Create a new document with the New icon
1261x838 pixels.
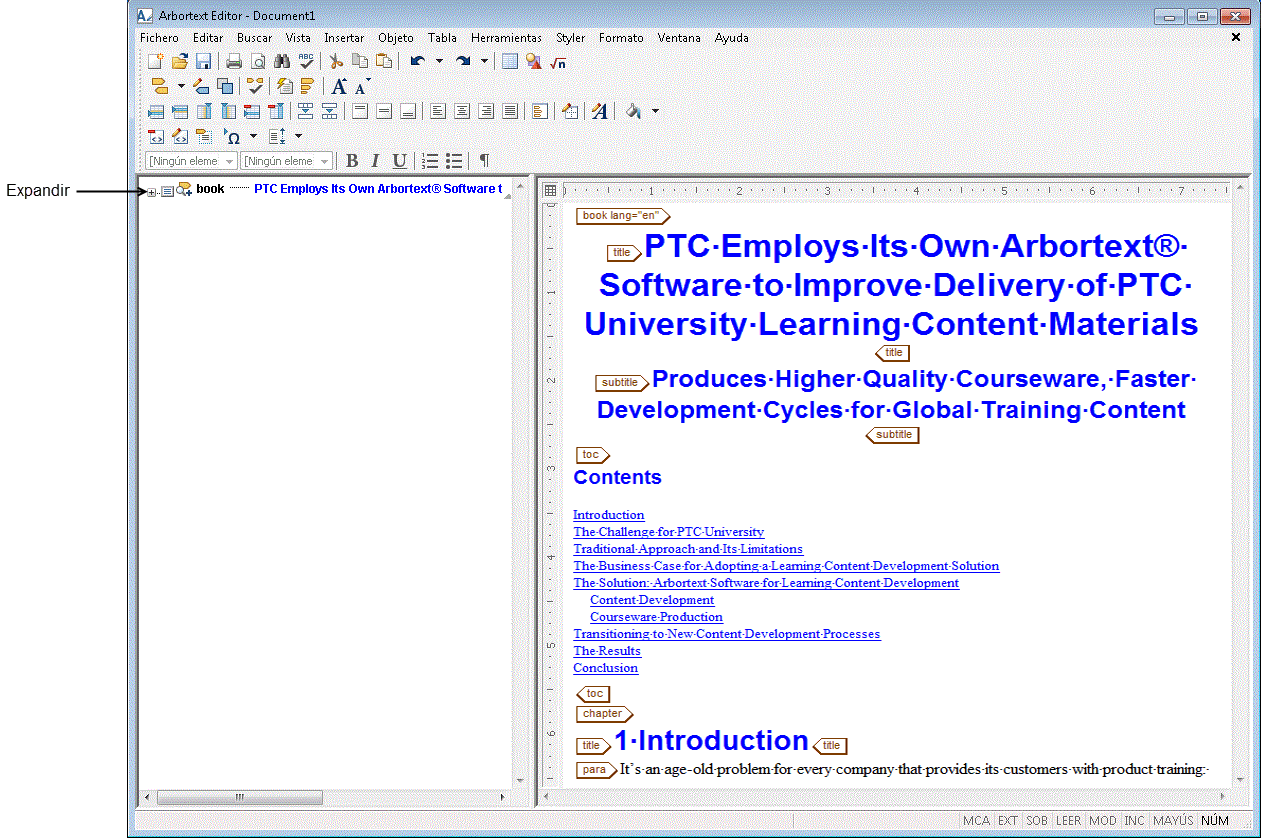[x=156, y=61]
